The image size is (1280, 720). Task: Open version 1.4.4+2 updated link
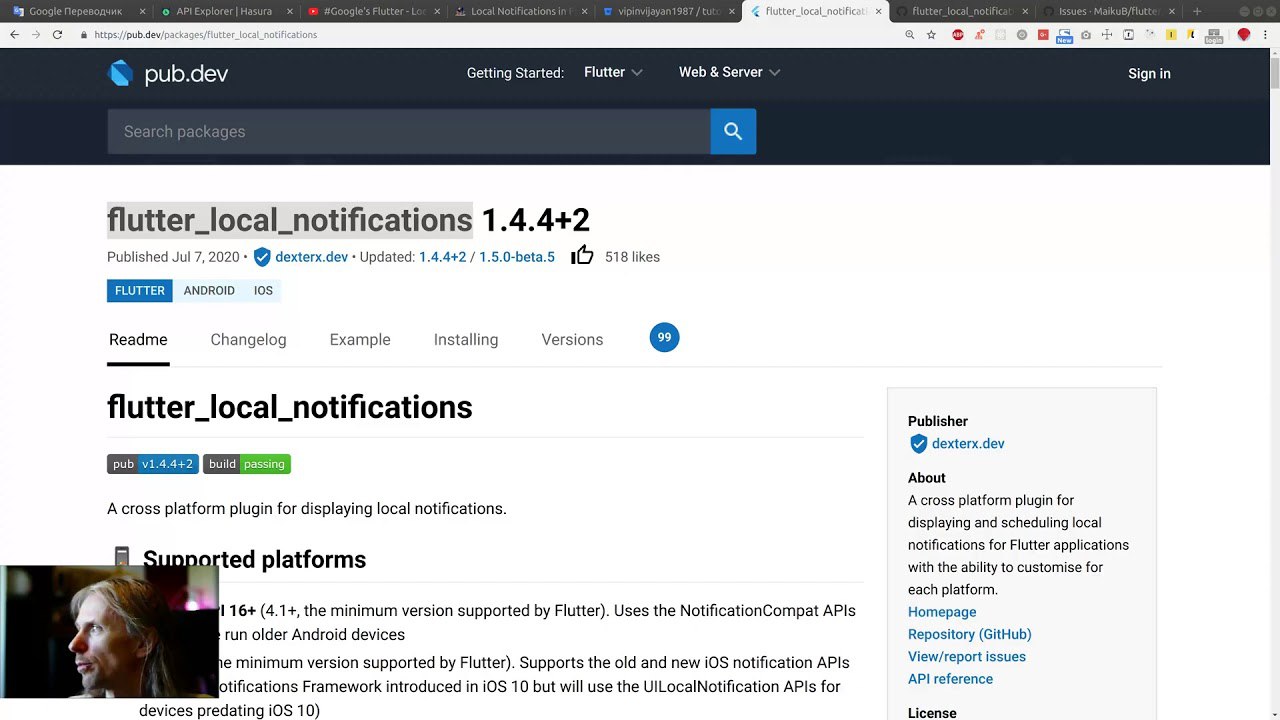tap(443, 257)
